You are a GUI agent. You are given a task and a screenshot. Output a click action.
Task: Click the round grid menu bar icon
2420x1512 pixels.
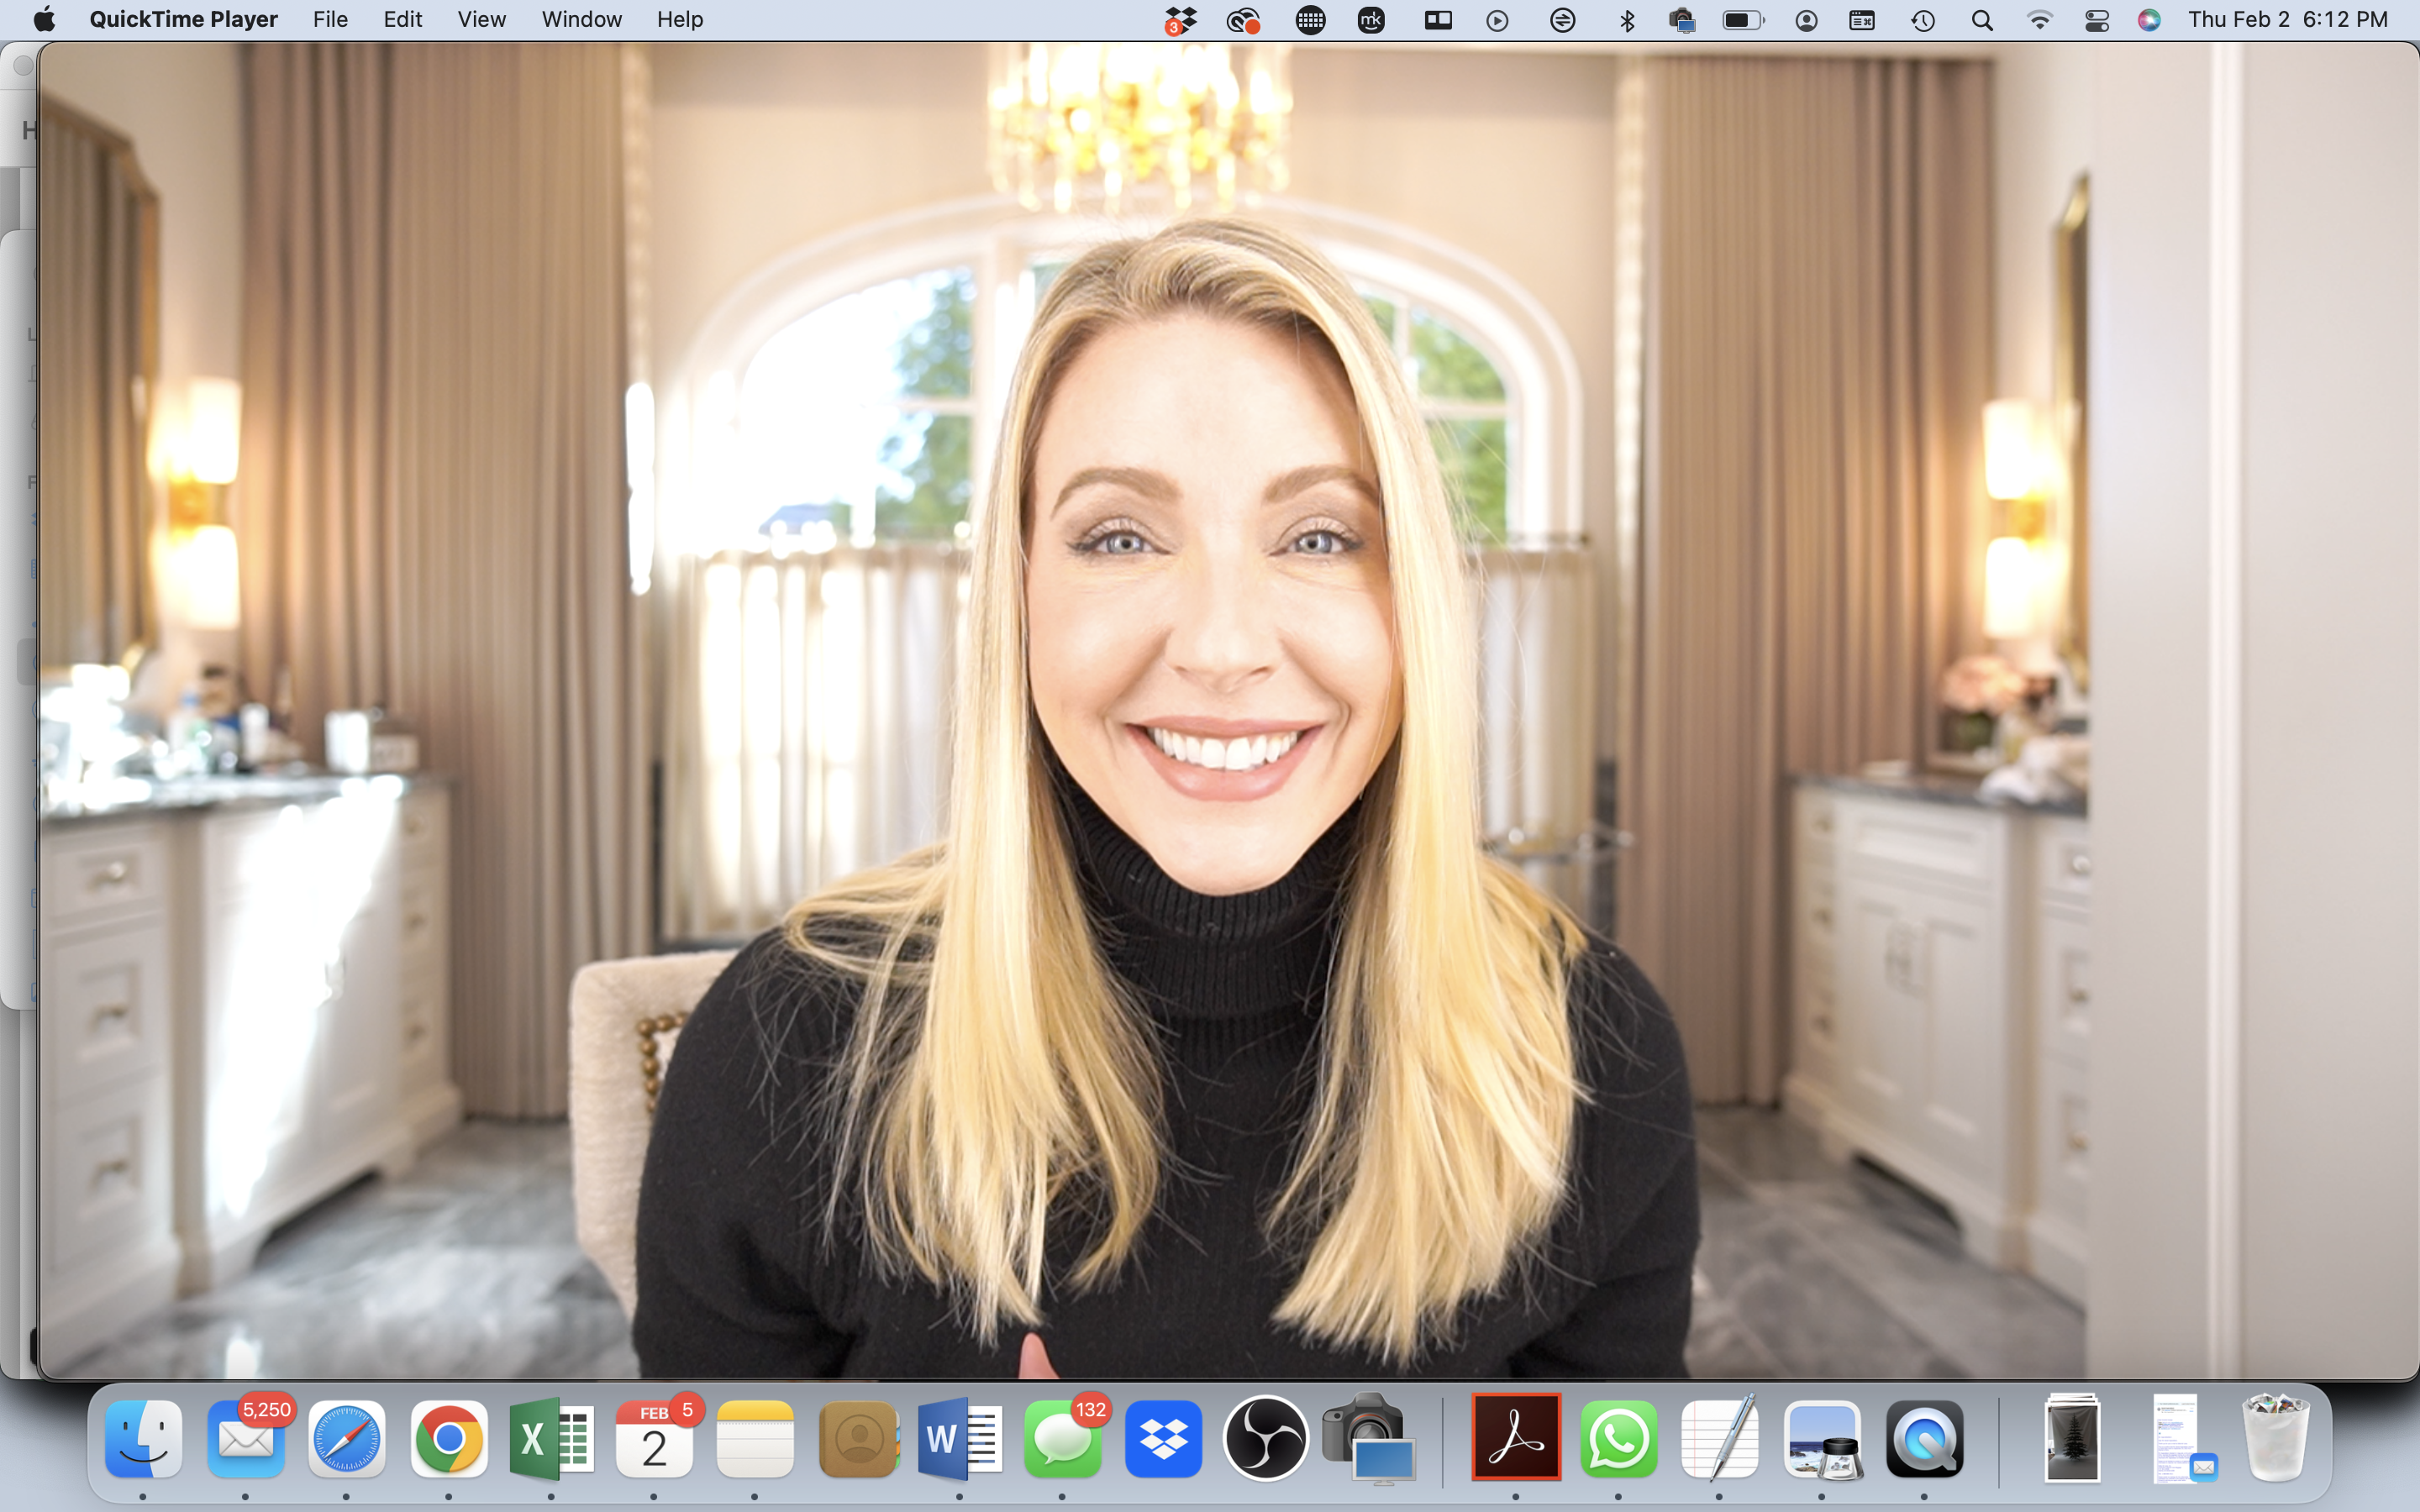point(1310,20)
